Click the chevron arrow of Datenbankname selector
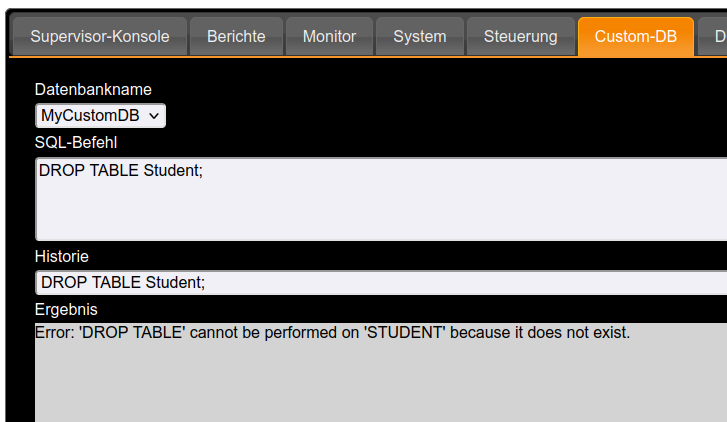The width and height of the screenshot is (727, 422). click(154, 116)
